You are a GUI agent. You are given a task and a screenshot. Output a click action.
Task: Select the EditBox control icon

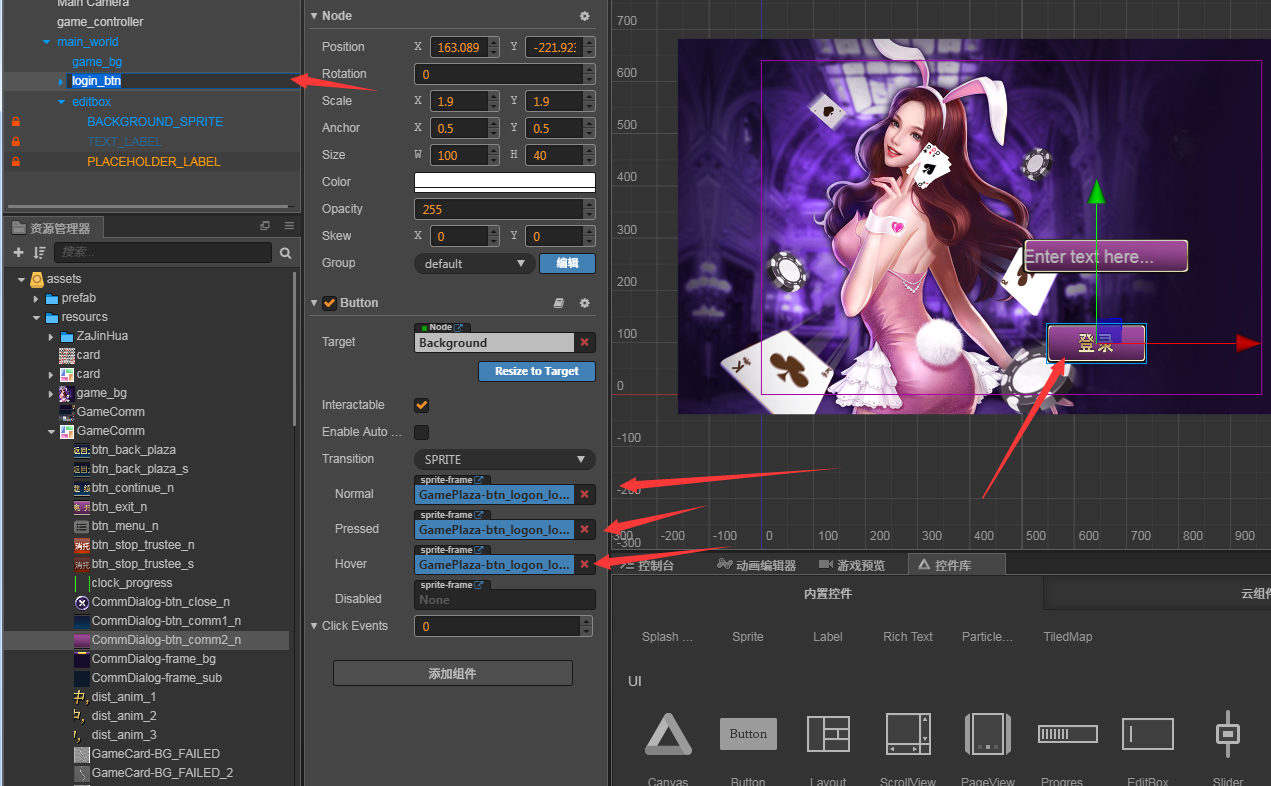click(x=1148, y=734)
